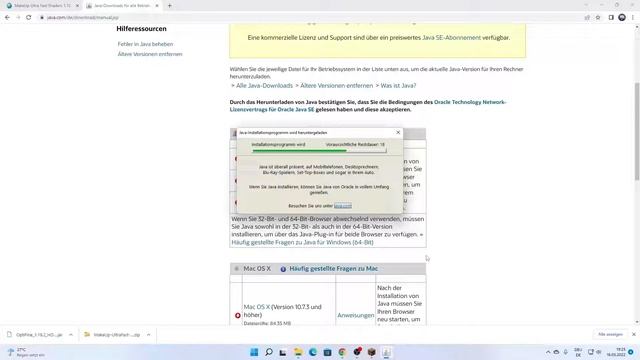Visit java.com link in installer dialog
The image size is (640, 360).
(x=342, y=206)
